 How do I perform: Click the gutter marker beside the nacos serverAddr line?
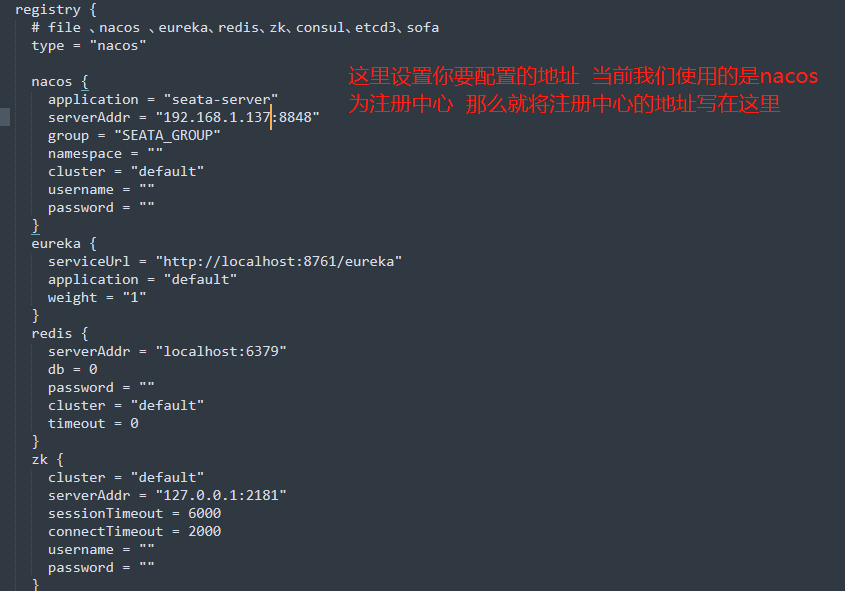tap(5, 117)
